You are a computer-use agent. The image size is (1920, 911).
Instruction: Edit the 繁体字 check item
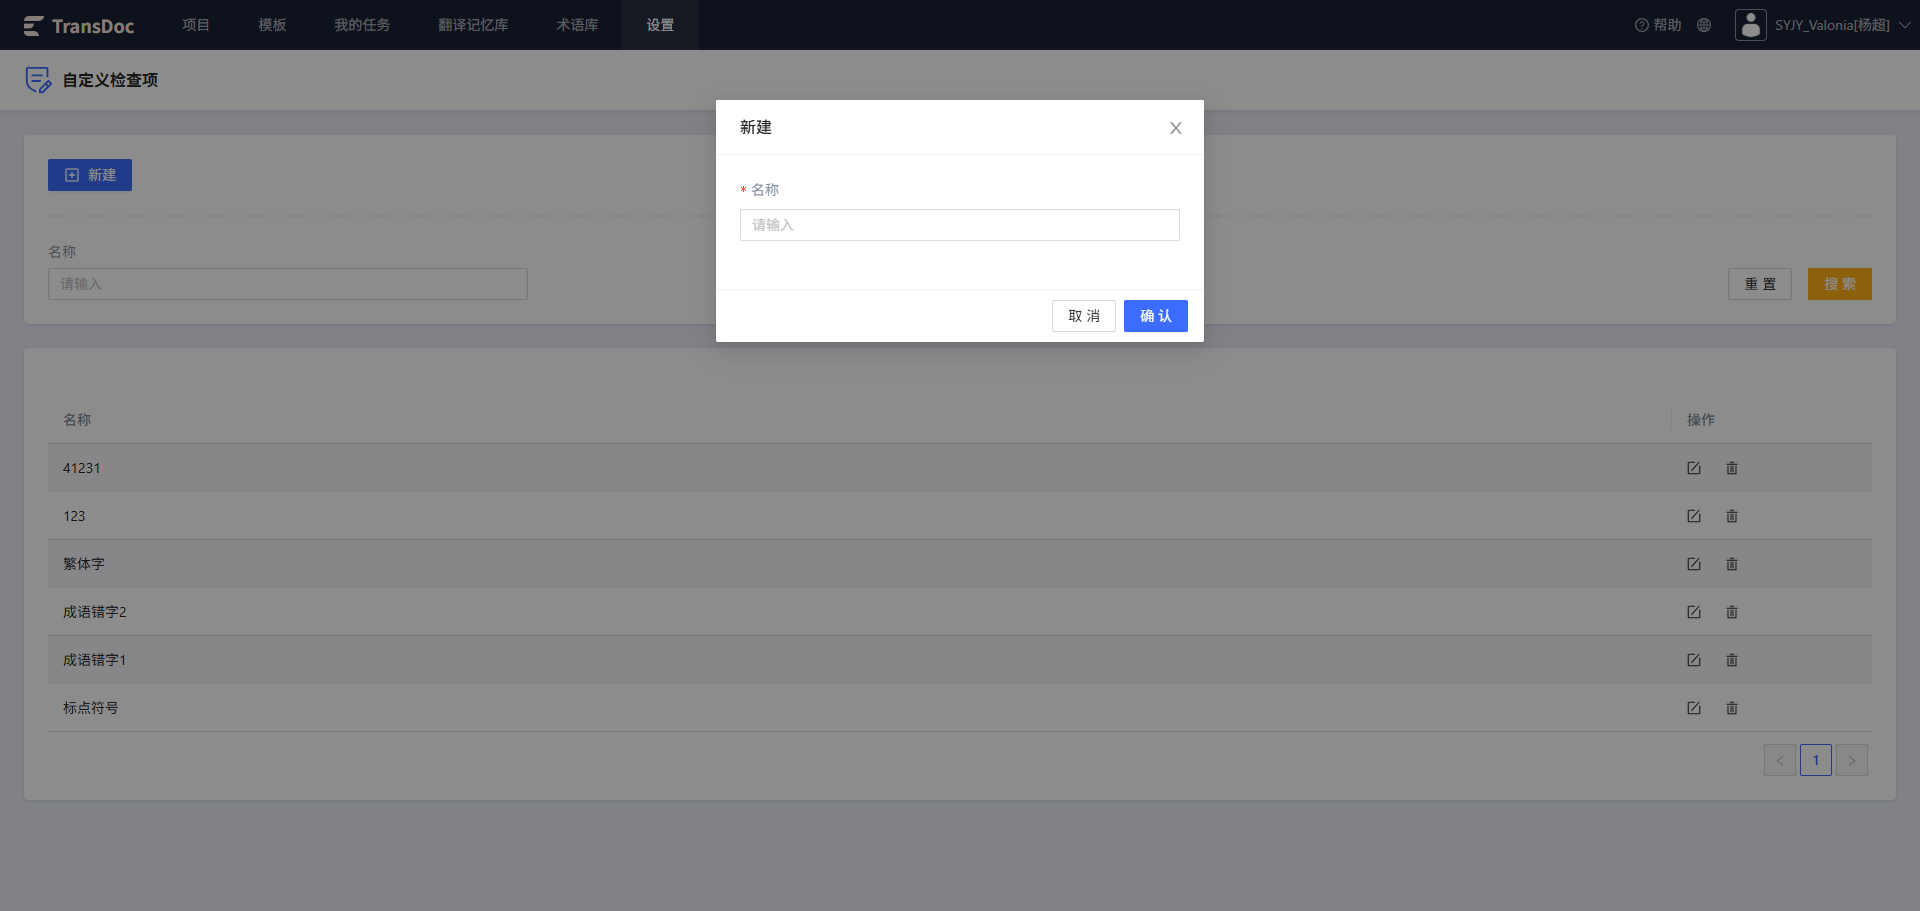click(x=1694, y=564)
